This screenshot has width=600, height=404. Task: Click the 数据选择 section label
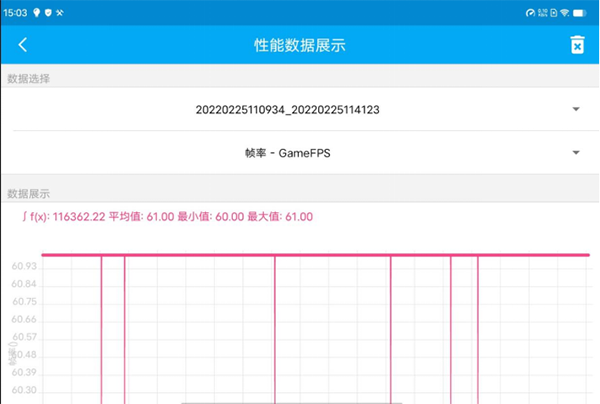[29, 79]
